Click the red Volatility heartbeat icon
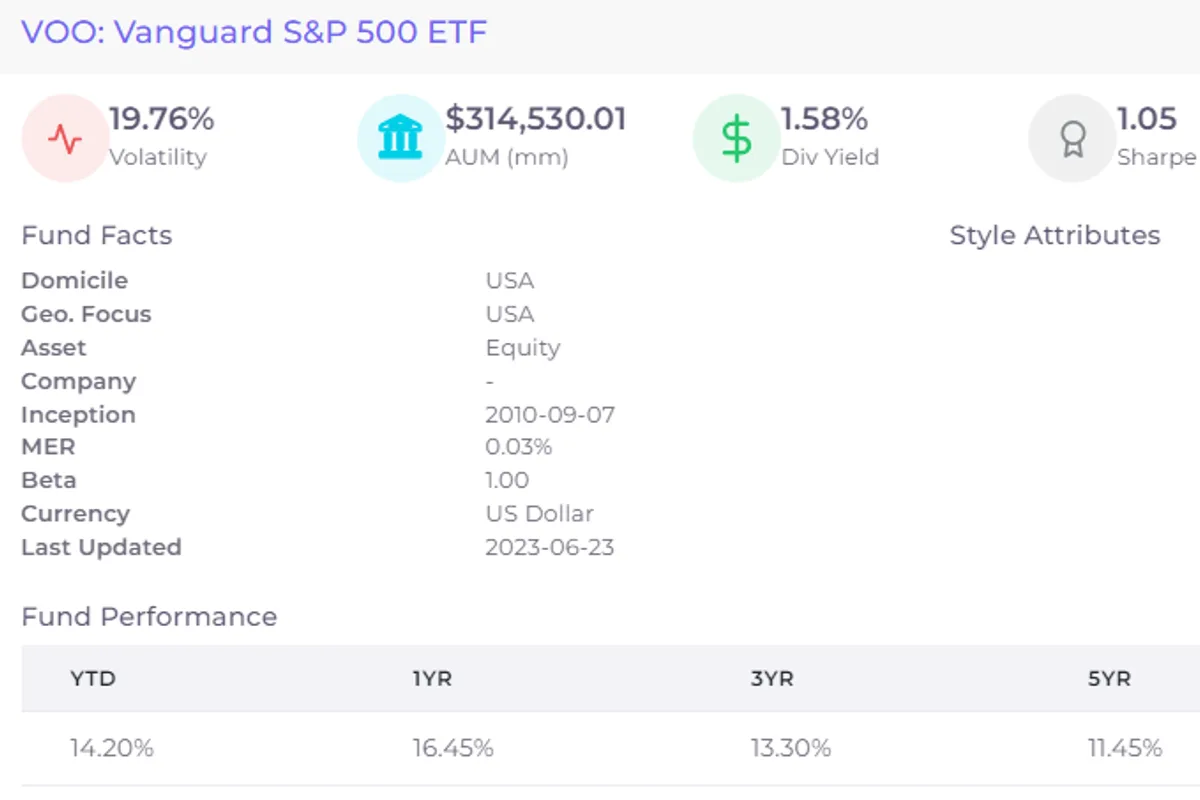 (64, 138)
